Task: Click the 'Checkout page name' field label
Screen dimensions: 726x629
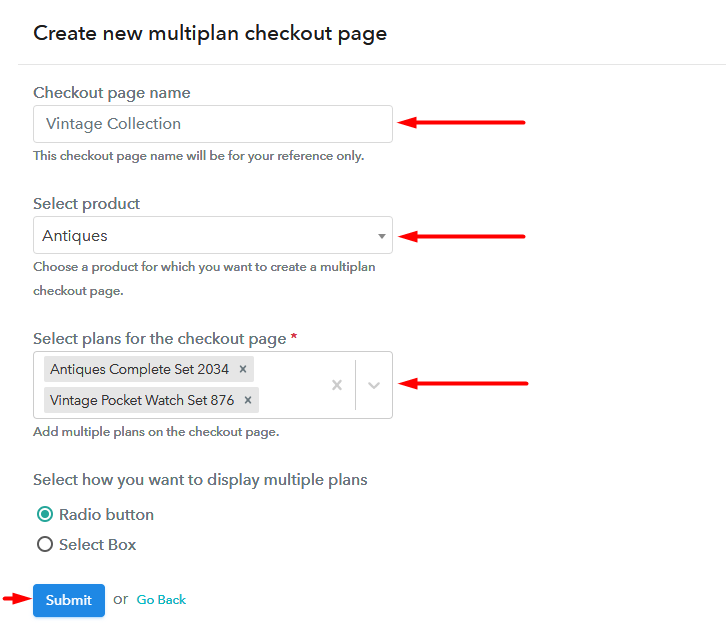Action: click(112, 93)
